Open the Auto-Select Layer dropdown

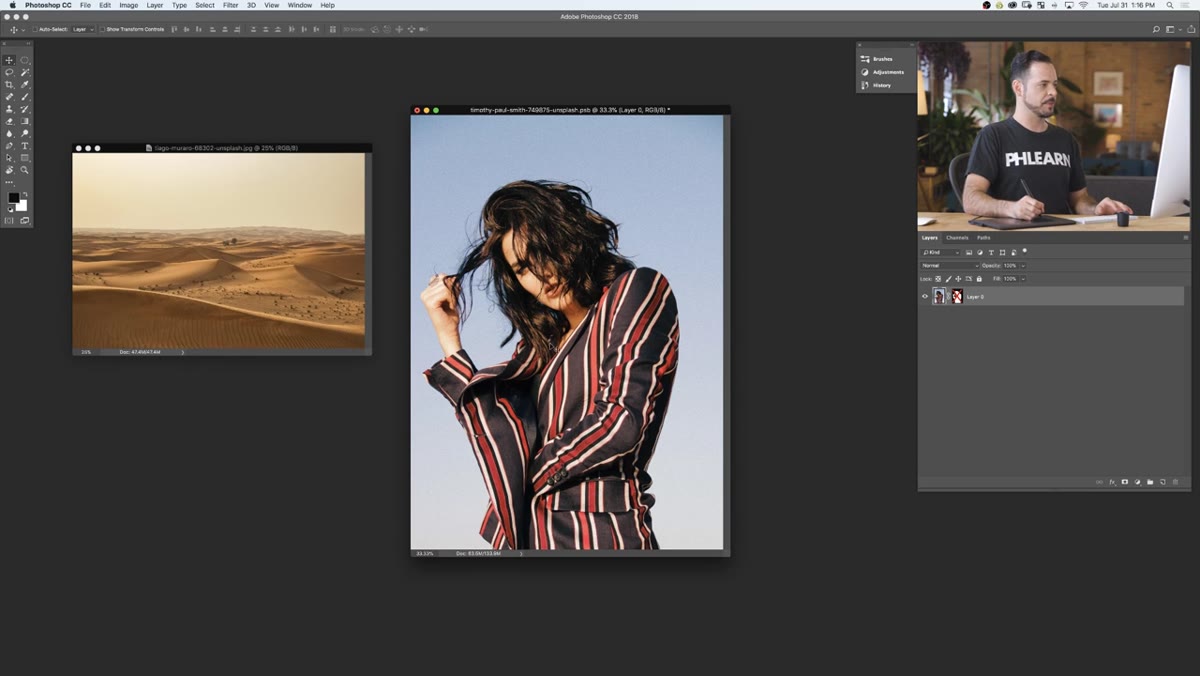[83, 29]
